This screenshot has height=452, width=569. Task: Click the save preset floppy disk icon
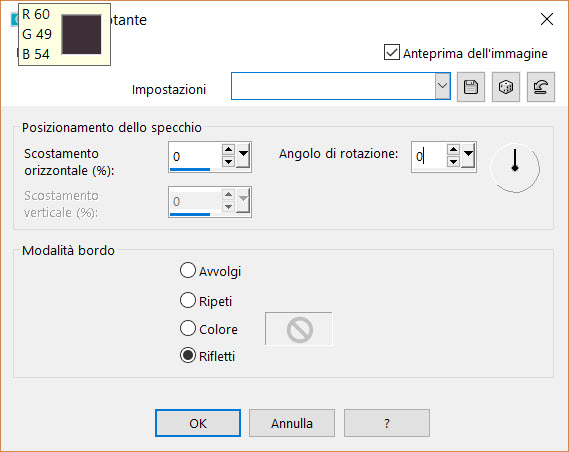pos(471,87)
